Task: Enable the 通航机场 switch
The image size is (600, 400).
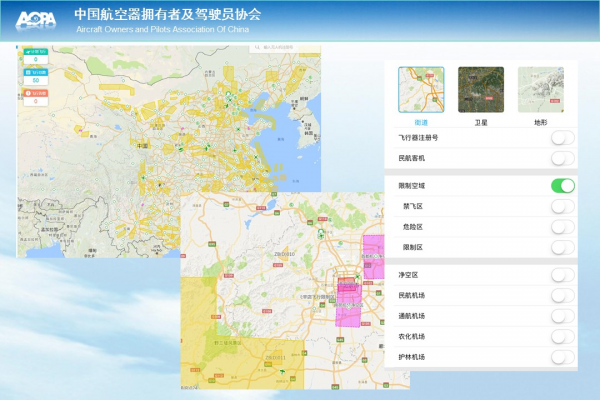Action: 562,316
